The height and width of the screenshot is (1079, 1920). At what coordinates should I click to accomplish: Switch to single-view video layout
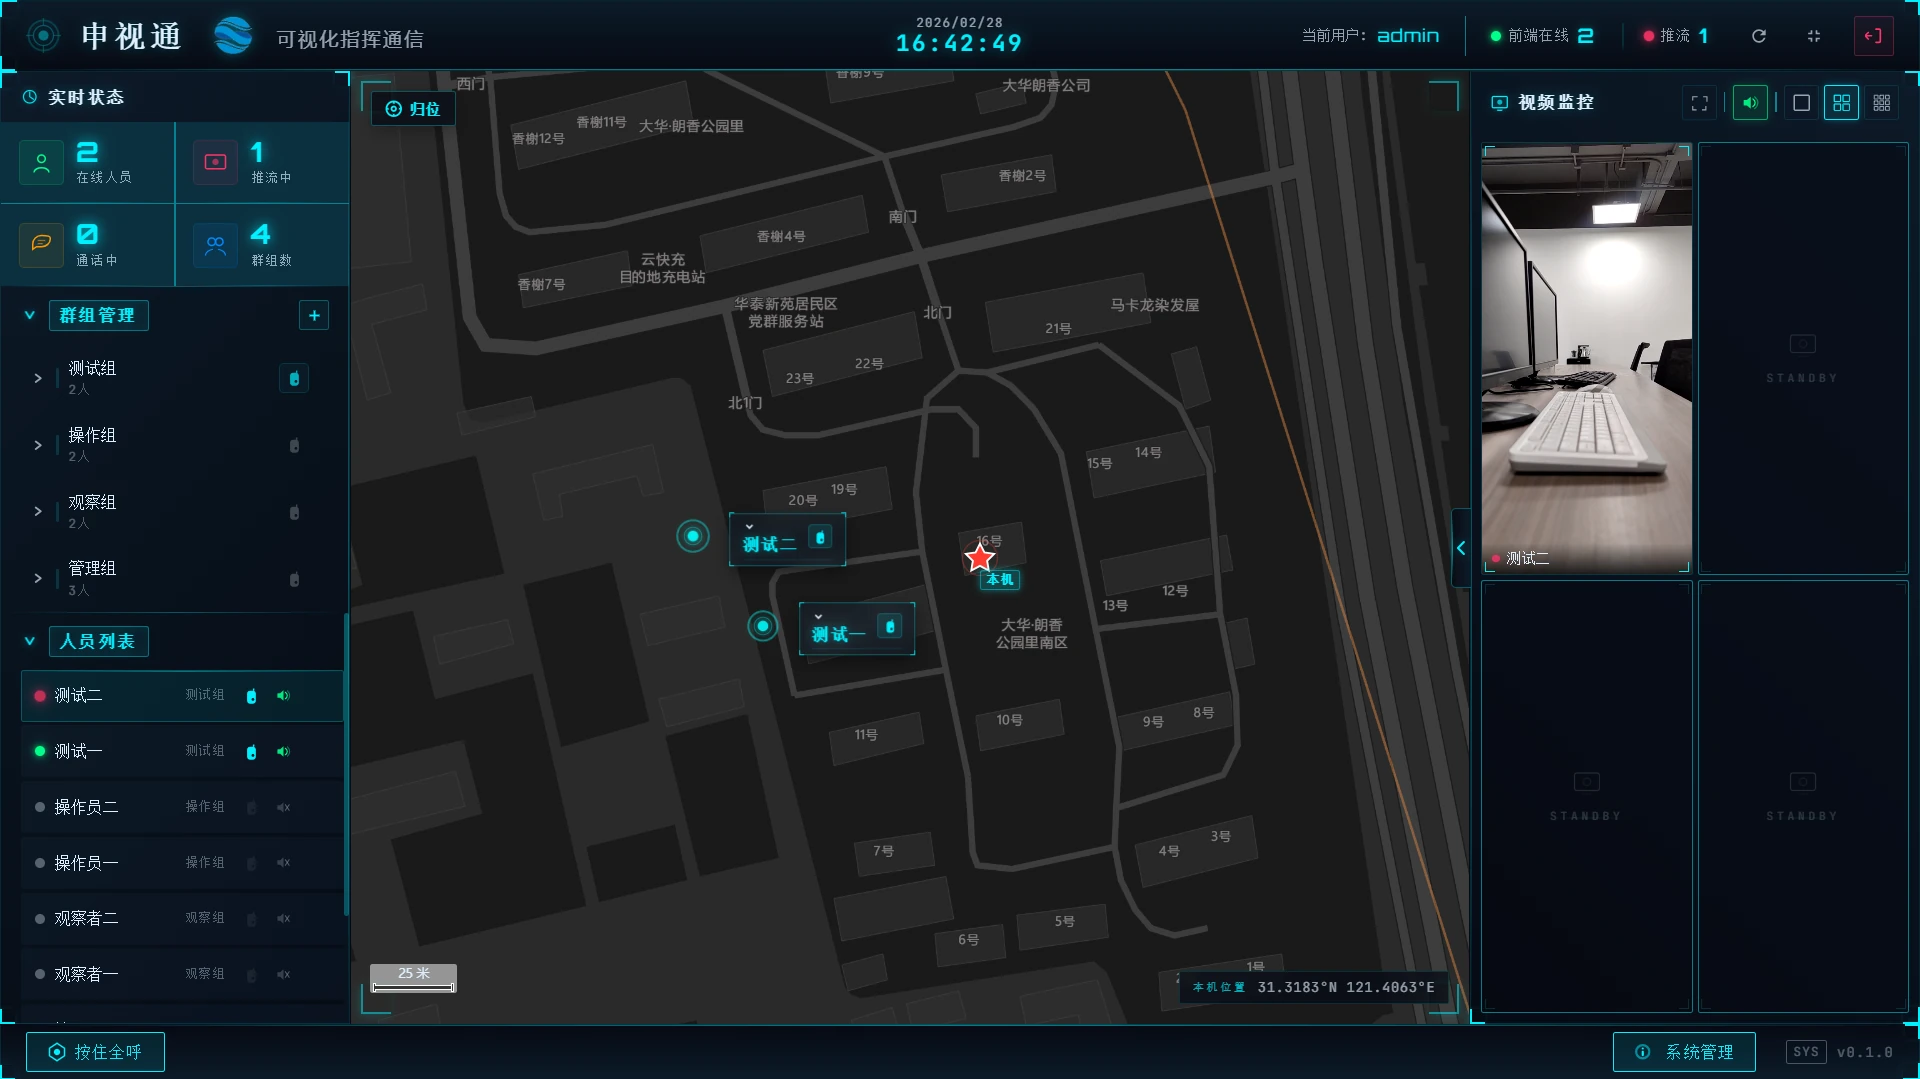point(1801,103)
